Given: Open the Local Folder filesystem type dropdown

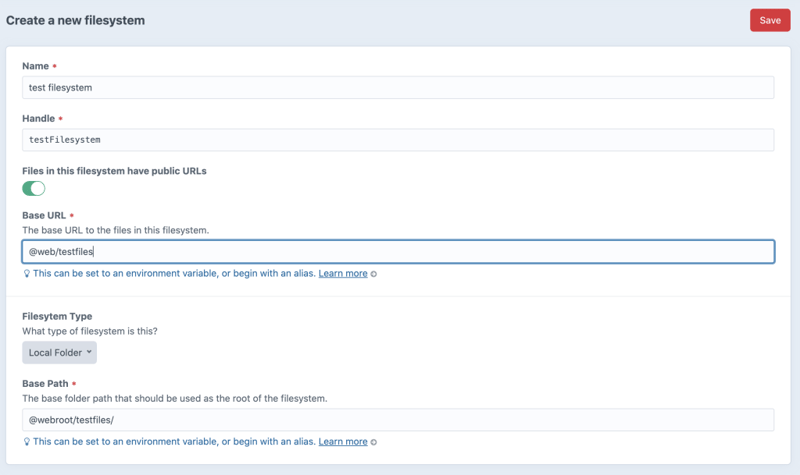Looking at the screenshot, I should click(x=60, y=352).
